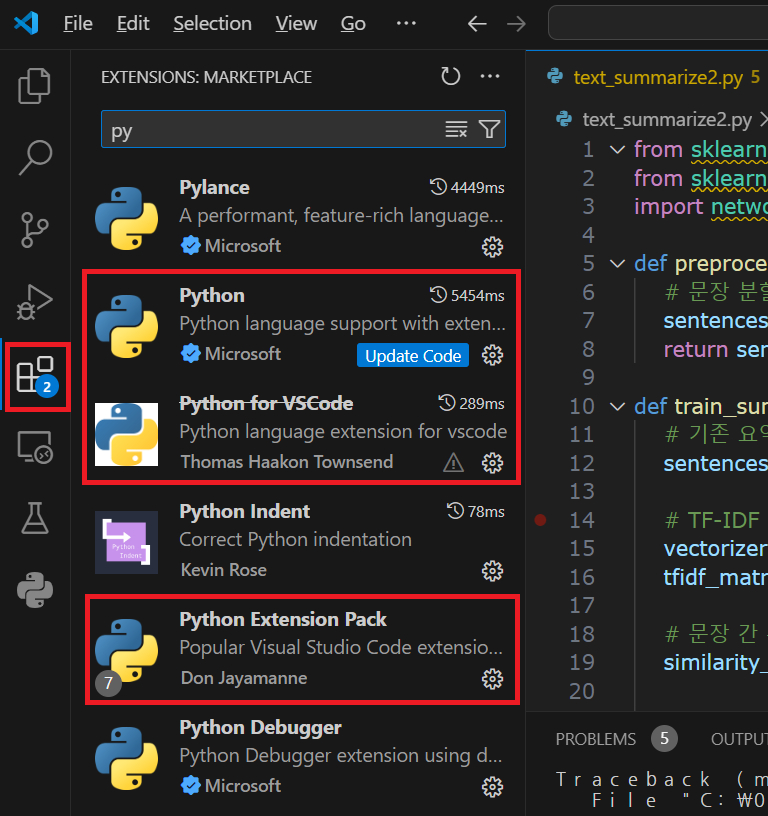Select the Python Indent extension title
This screenshot has height=816, width=768.
click(245, 512)
